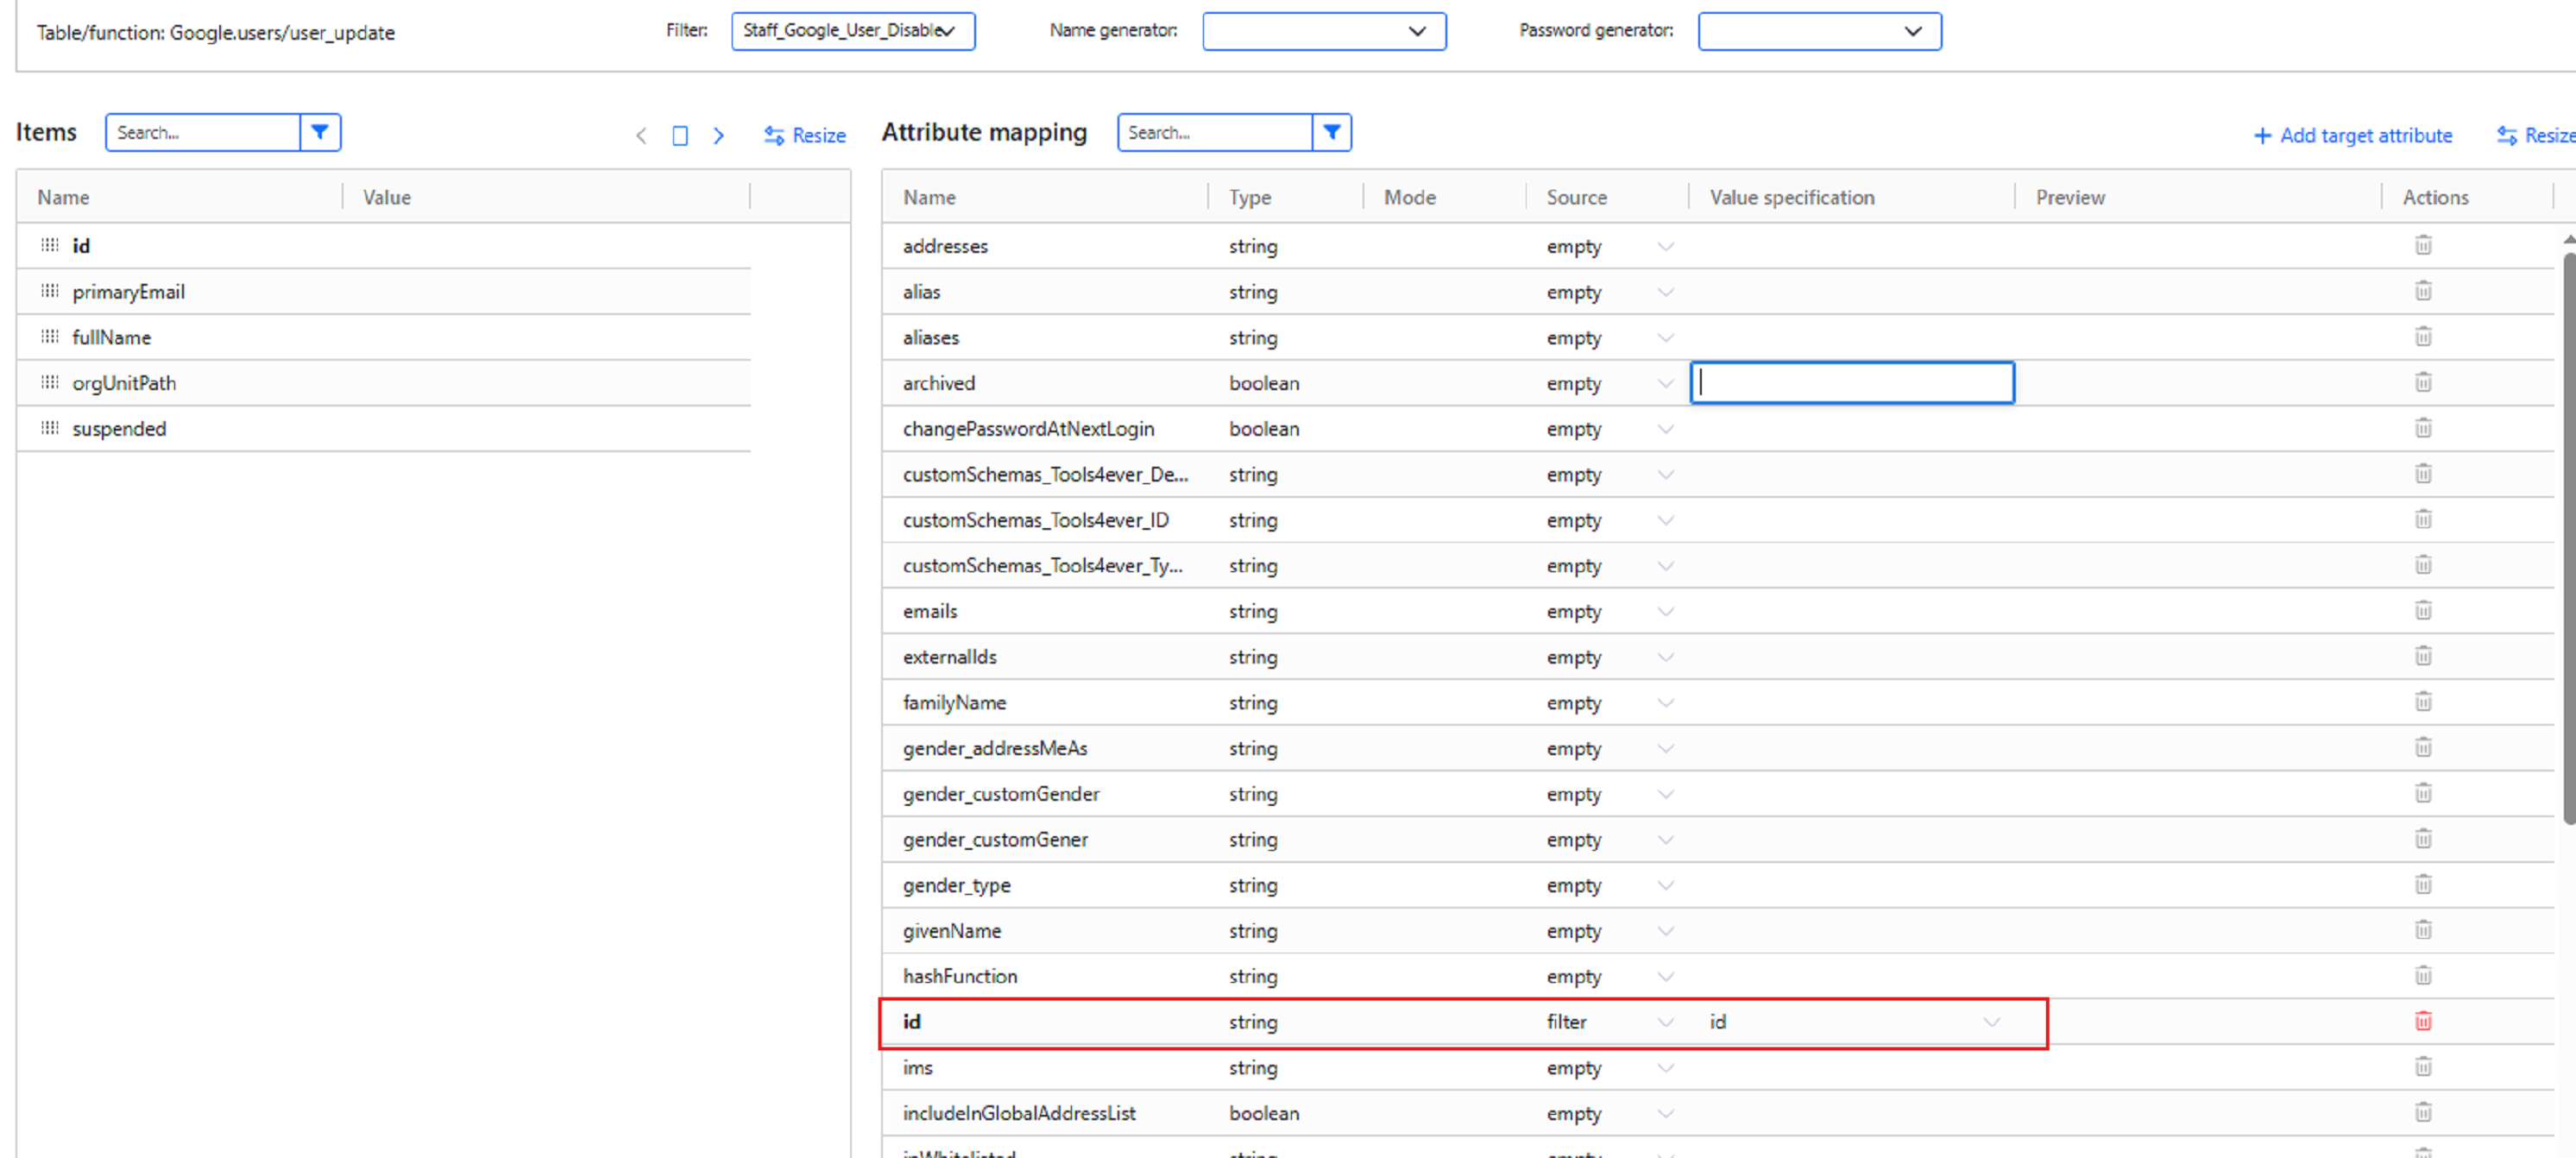Click the Value specification column header

pyautogui.click(x=1792, y=197)
